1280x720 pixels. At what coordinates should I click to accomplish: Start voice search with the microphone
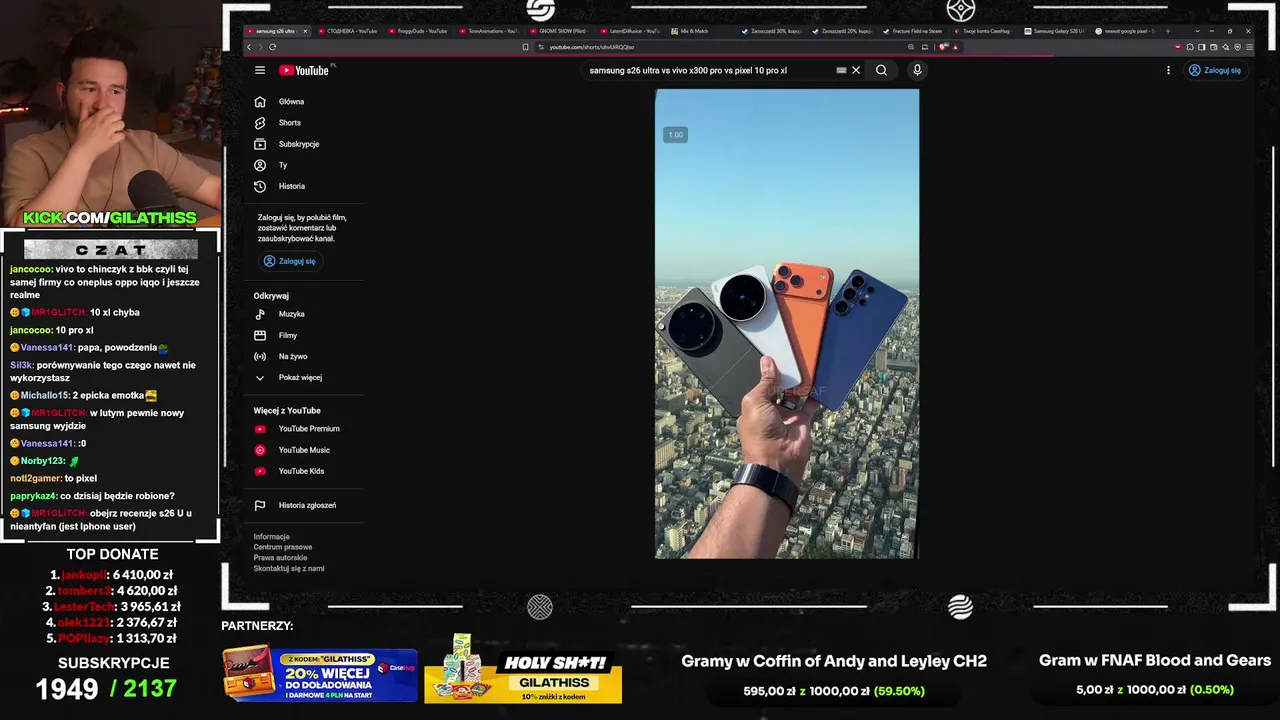[x=917, y=70]
